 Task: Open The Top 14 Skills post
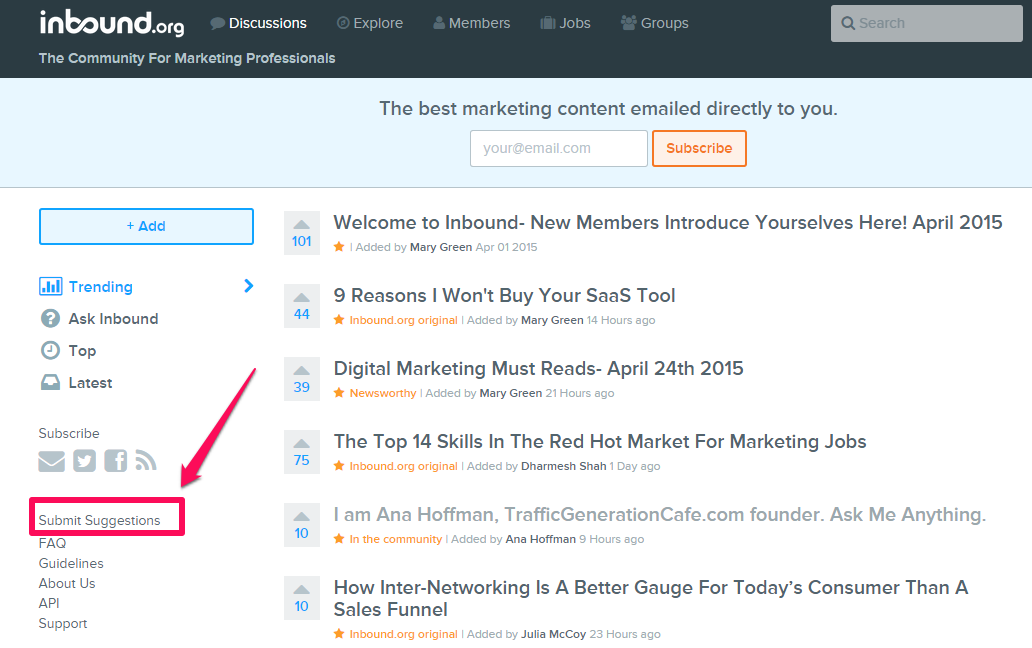click(x=600, y=441)
